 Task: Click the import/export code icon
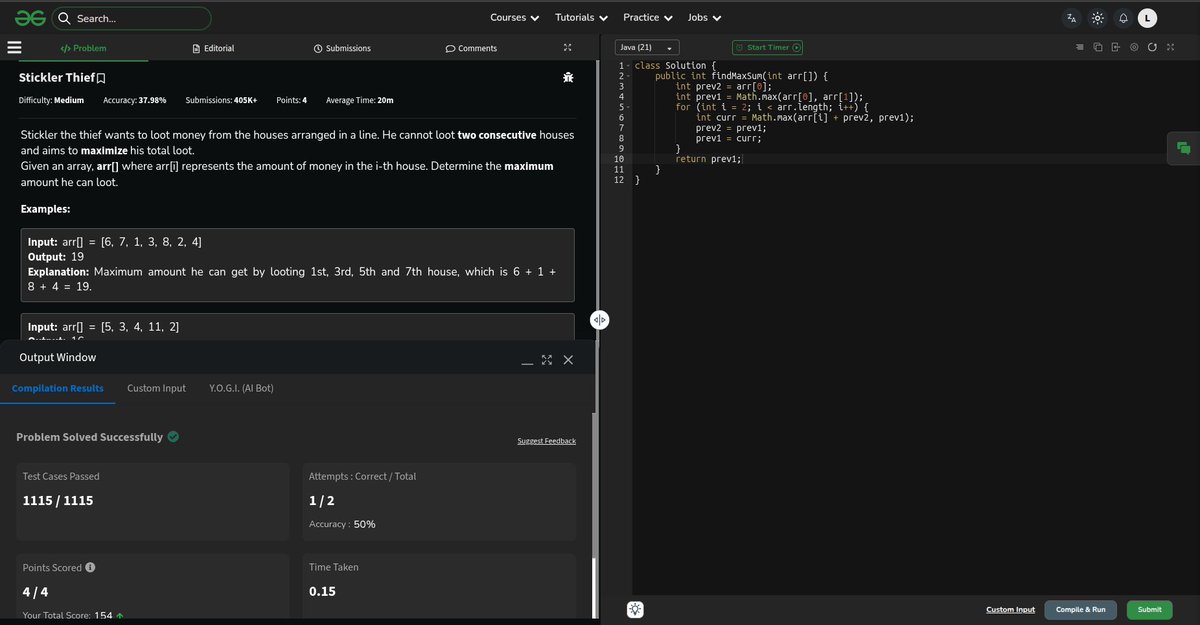point(1115,47)
